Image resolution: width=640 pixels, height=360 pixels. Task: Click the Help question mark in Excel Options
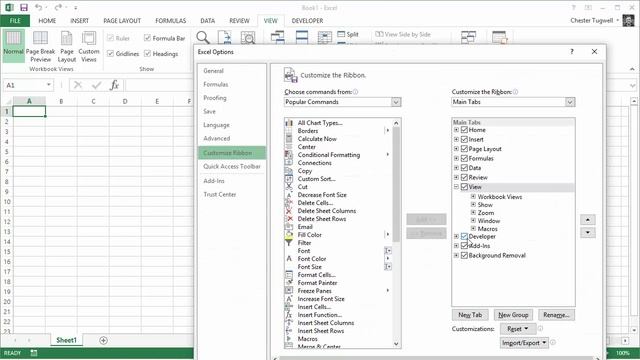[x=572, y=51]
